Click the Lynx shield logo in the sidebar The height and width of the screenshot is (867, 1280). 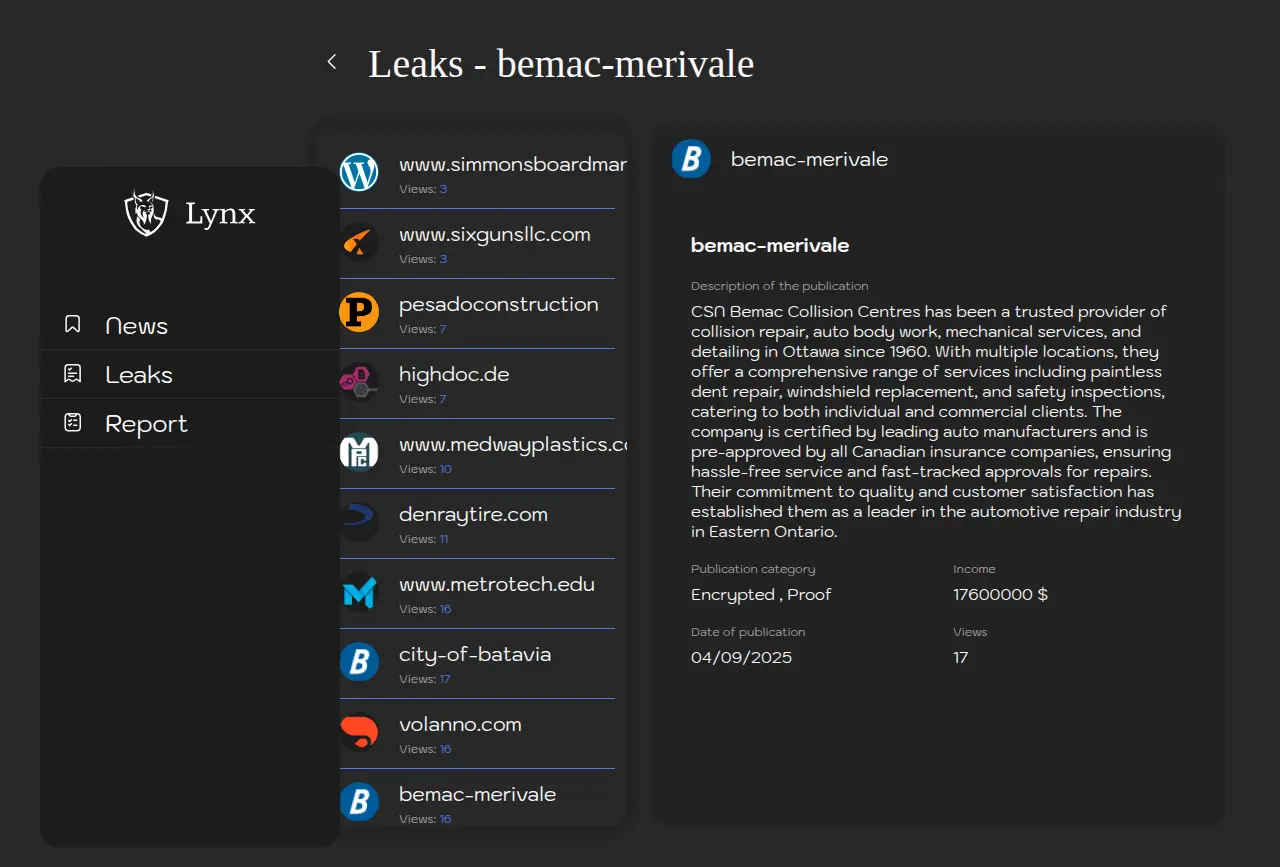[x=146, y=213]
